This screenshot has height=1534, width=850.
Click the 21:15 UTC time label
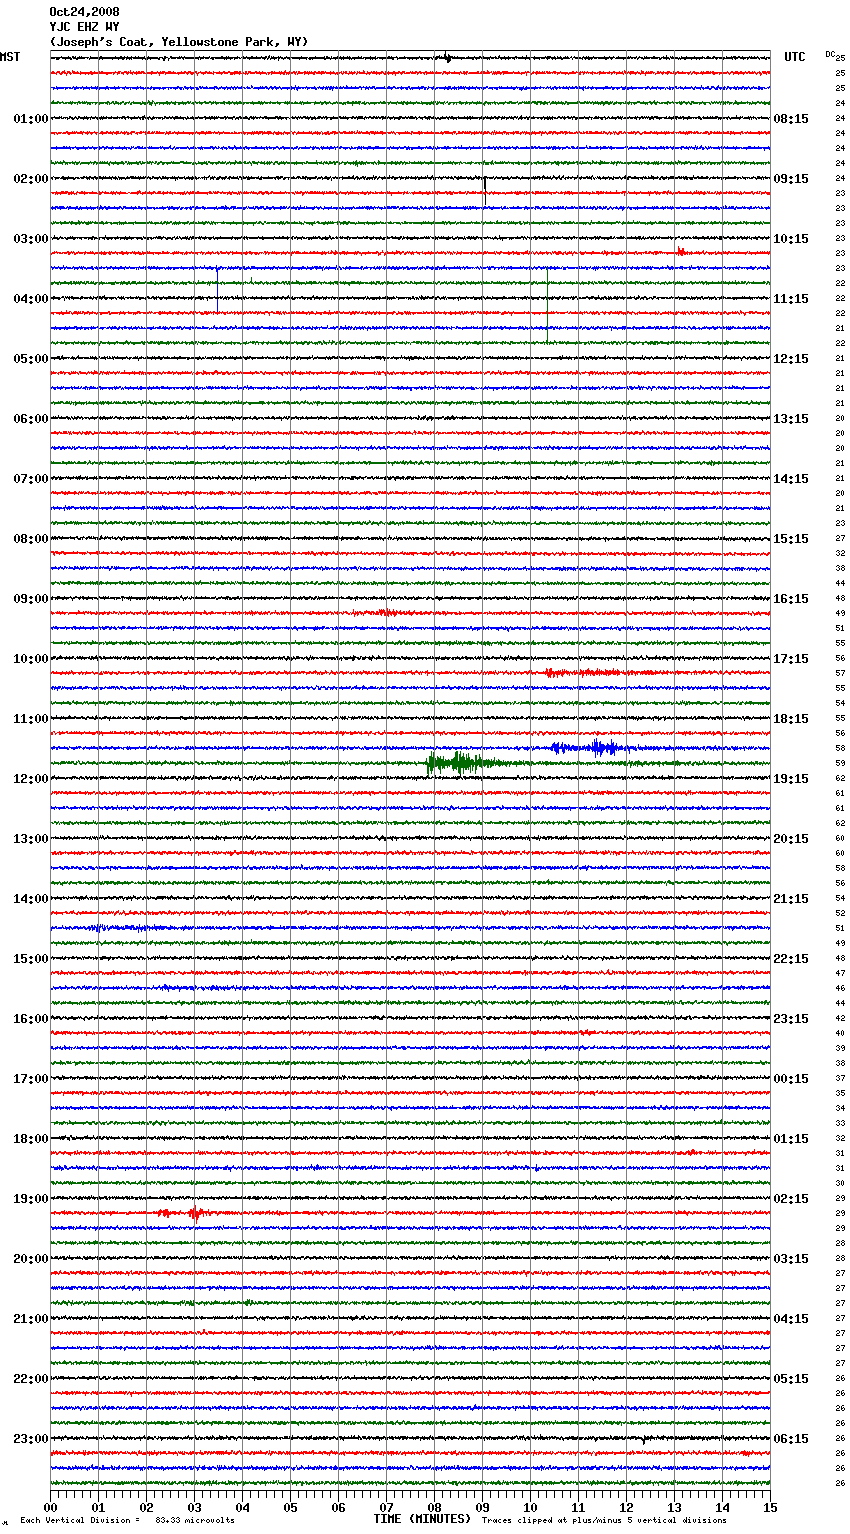click(791, 899)
